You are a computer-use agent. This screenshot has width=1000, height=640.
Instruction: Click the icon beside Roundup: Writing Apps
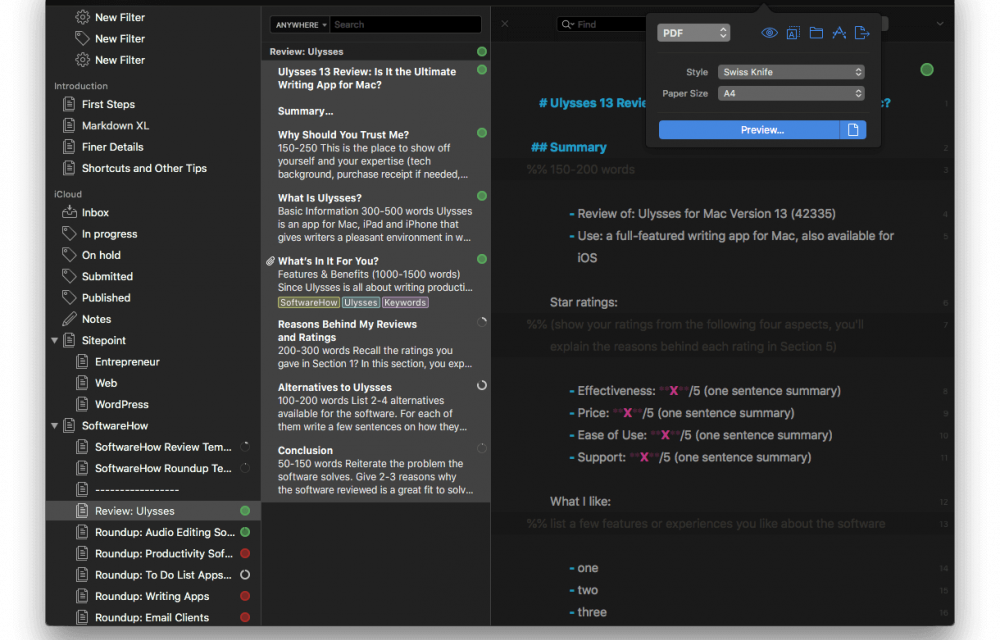(x=82, y=596)
